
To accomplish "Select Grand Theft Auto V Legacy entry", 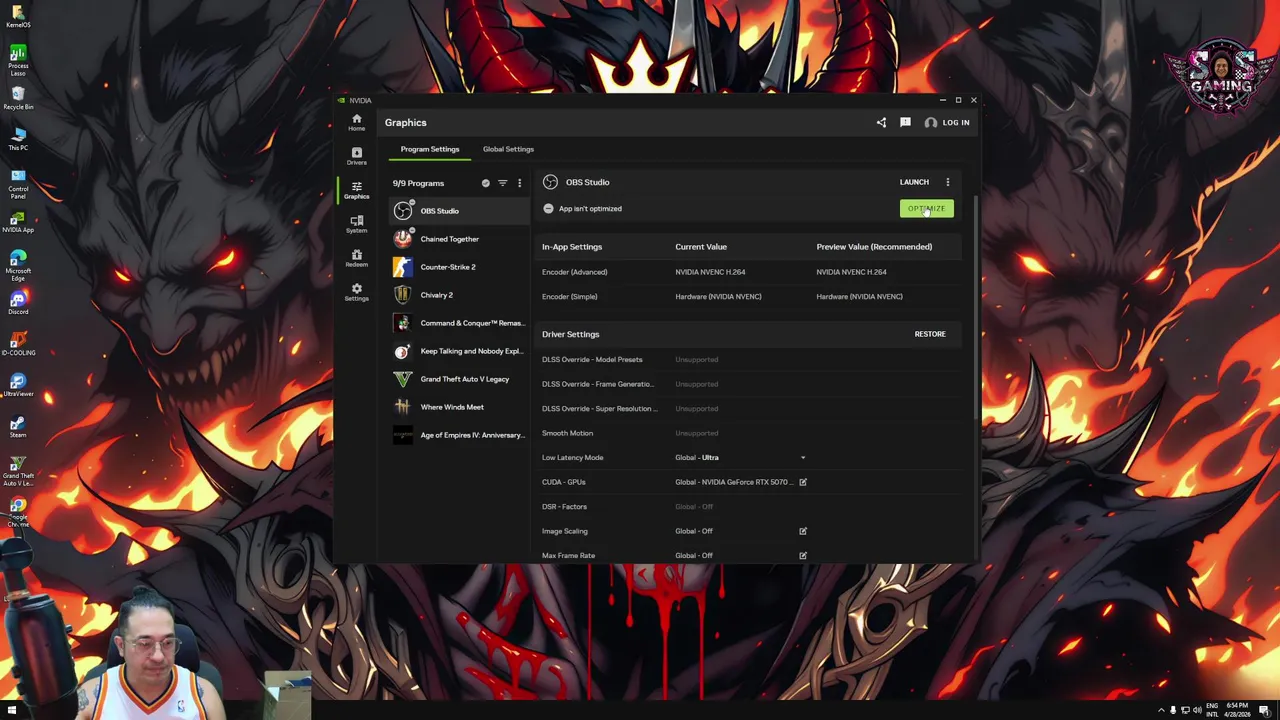I will click(459, 379).
